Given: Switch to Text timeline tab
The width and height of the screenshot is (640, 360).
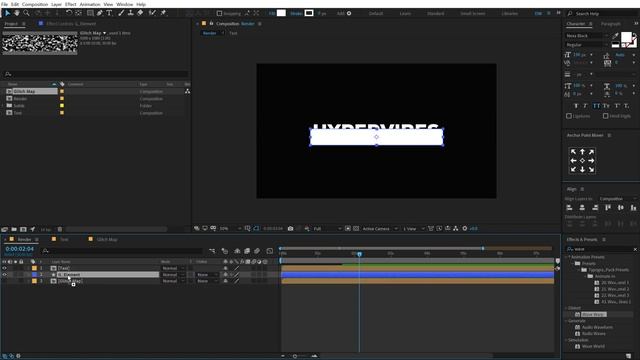Looking at the screenshot, I should pos(64,240).
